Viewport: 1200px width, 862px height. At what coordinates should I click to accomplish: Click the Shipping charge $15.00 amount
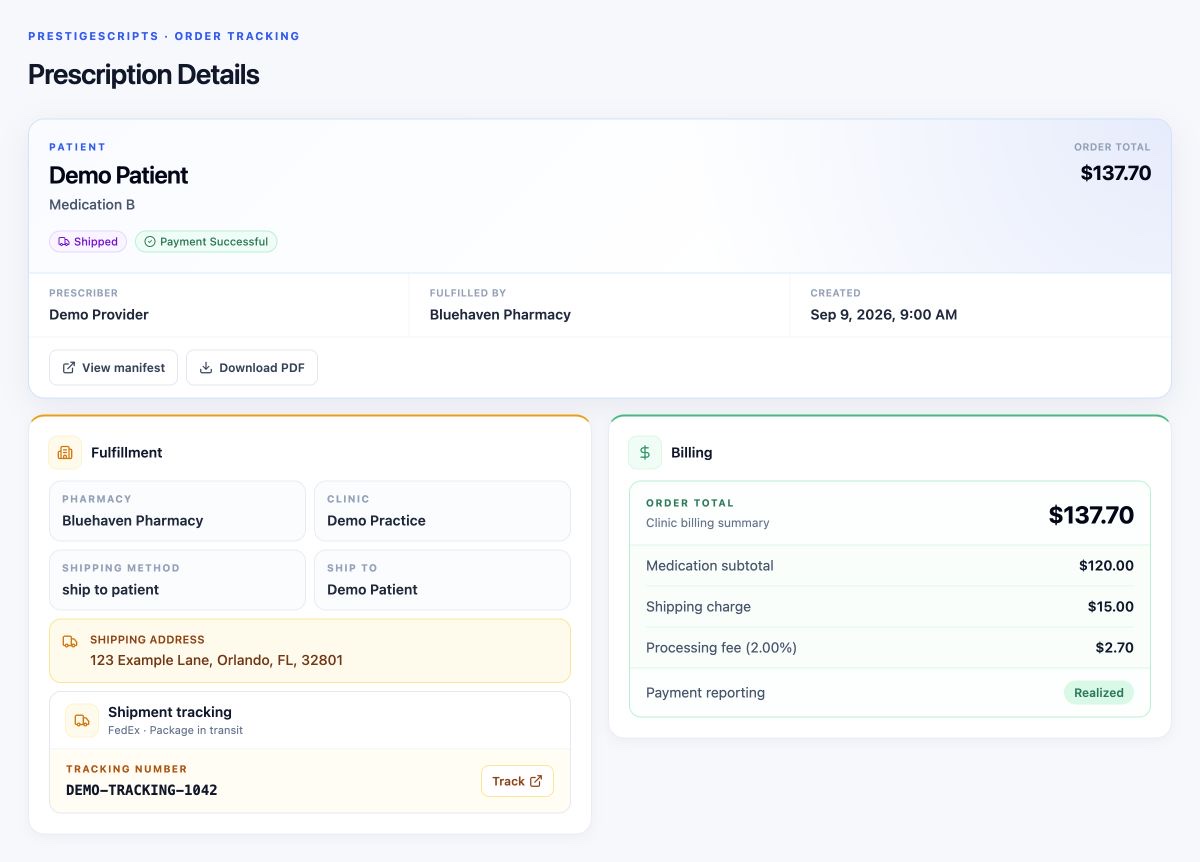[x=1111, y=607]
